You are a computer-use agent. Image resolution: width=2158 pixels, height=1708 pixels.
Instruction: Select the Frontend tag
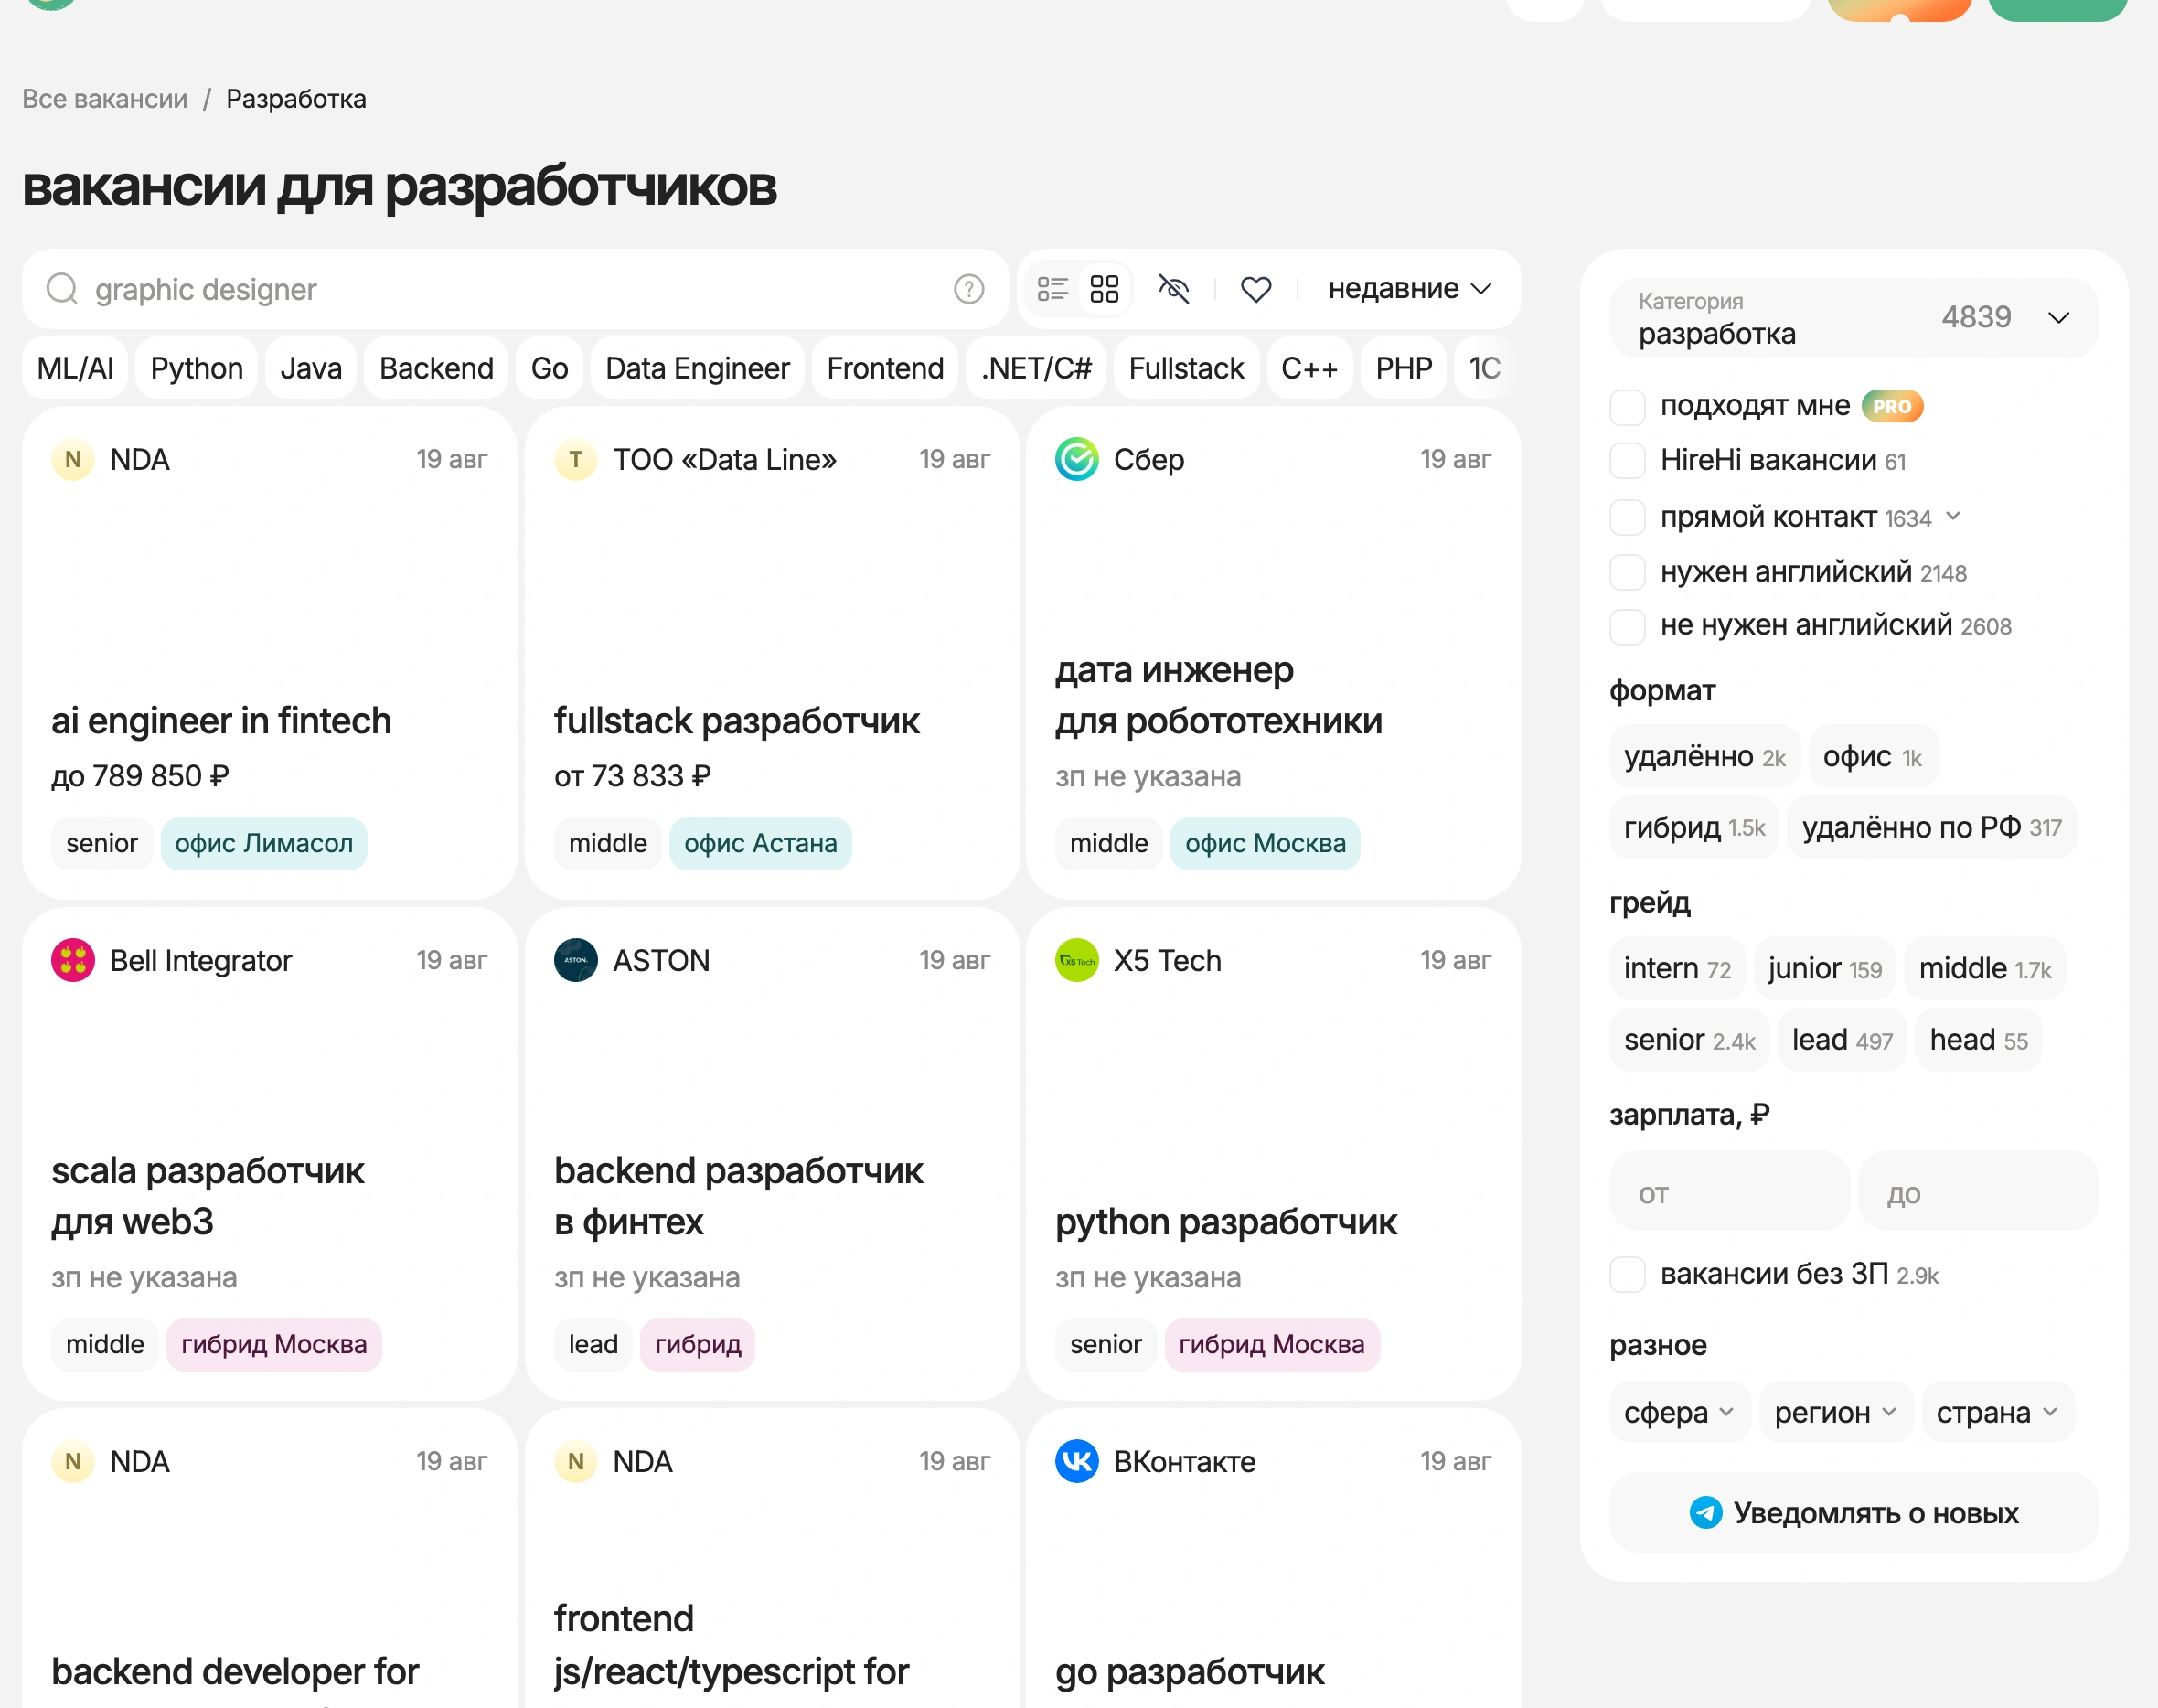[884, 368]
